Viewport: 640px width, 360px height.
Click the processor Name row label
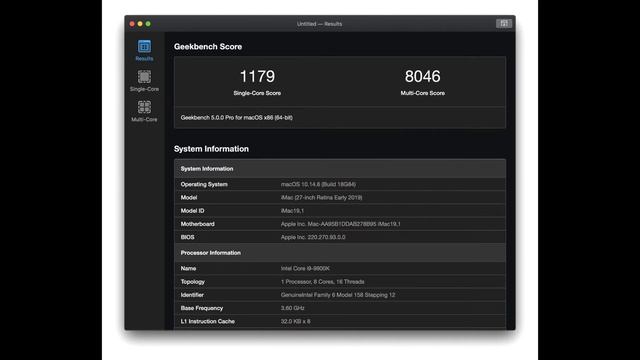pyautogui.click(x=188, y=269)
